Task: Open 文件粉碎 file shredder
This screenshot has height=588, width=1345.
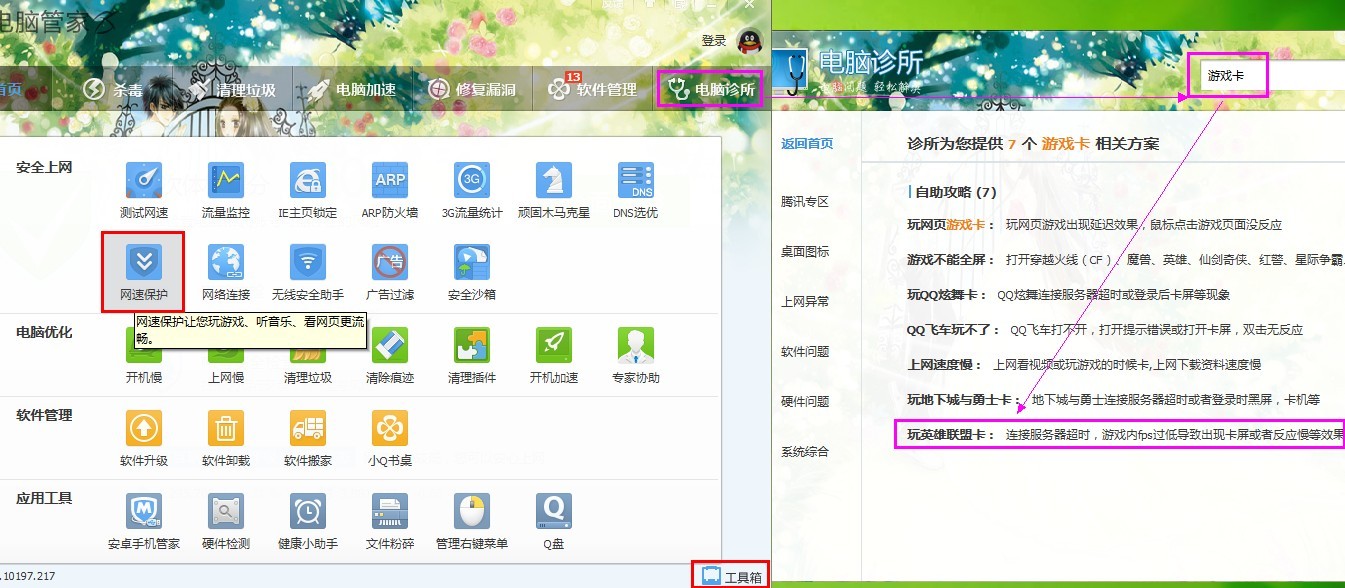Action: (x=390, y=522)
